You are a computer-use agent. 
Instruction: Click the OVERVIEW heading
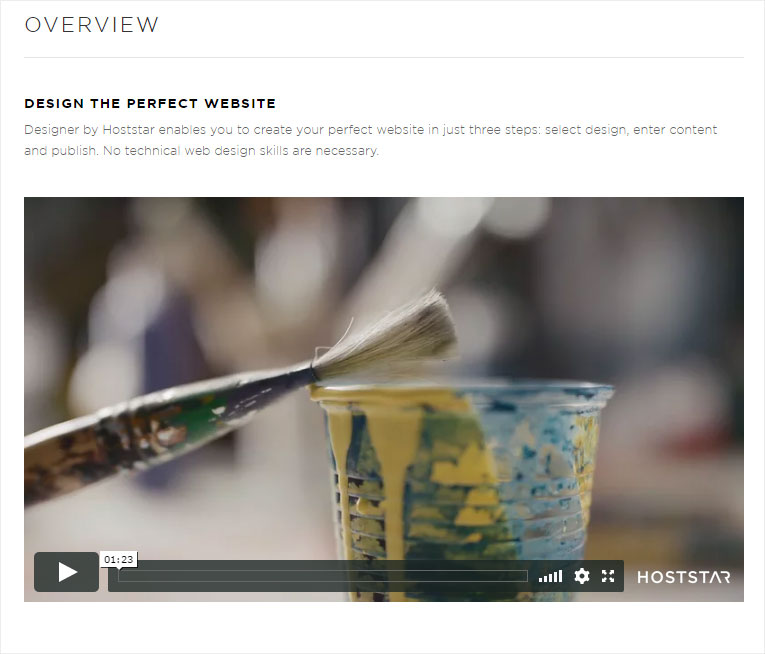[x=92, y=25]
